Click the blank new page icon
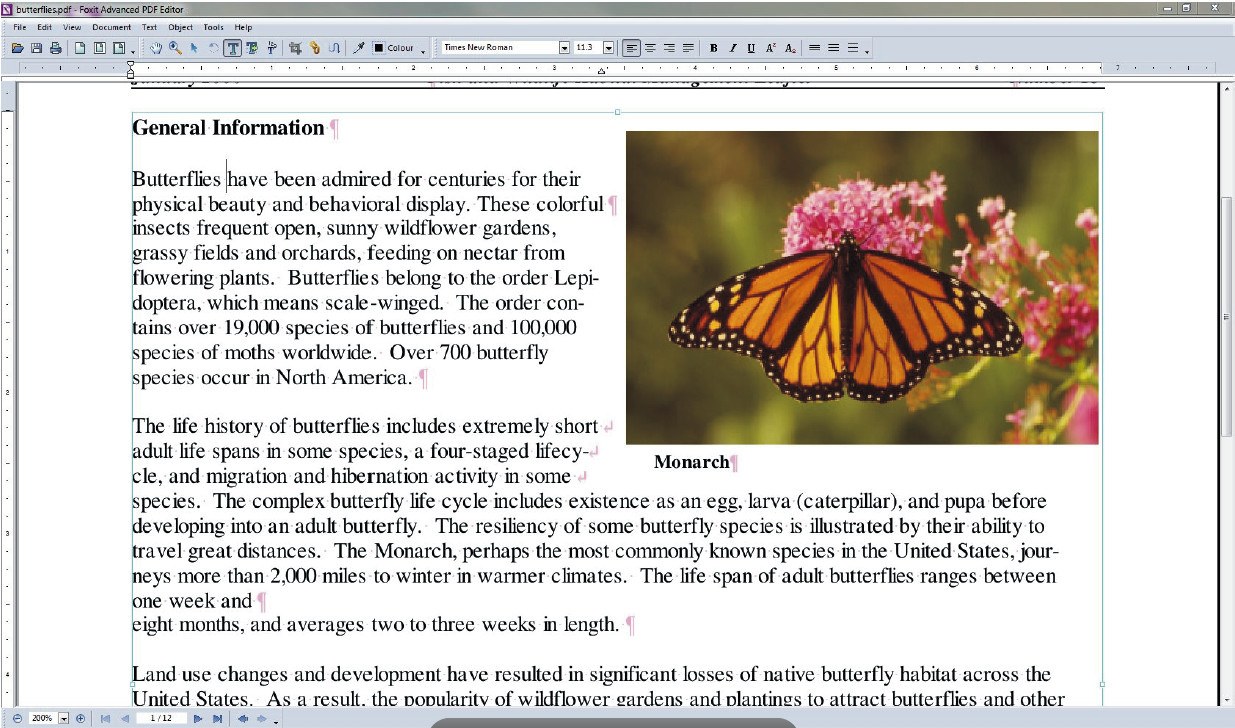Screen dimensions: 1235x728 (x=80, y=48)
